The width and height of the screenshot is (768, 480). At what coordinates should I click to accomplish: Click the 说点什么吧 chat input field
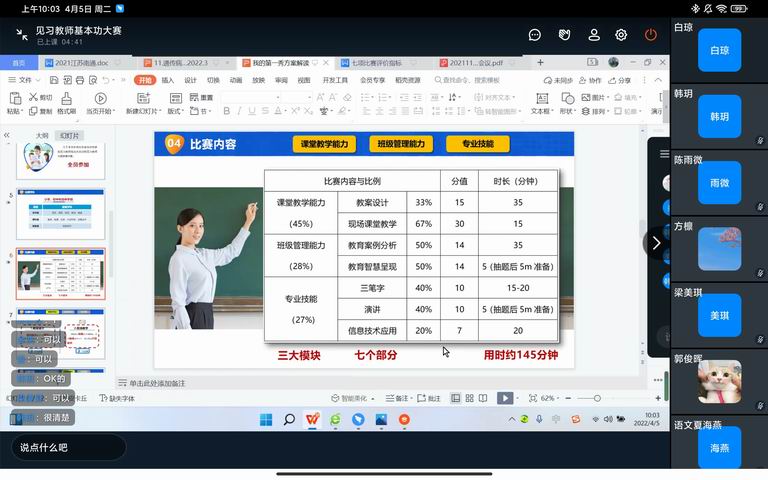(x=68, y=447)
